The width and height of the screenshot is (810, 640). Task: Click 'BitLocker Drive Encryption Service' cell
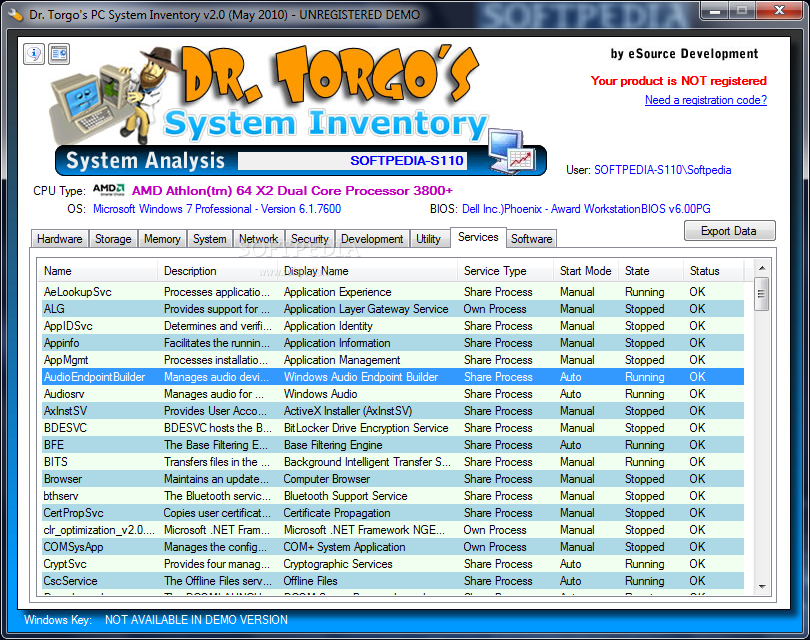[366, 428]
